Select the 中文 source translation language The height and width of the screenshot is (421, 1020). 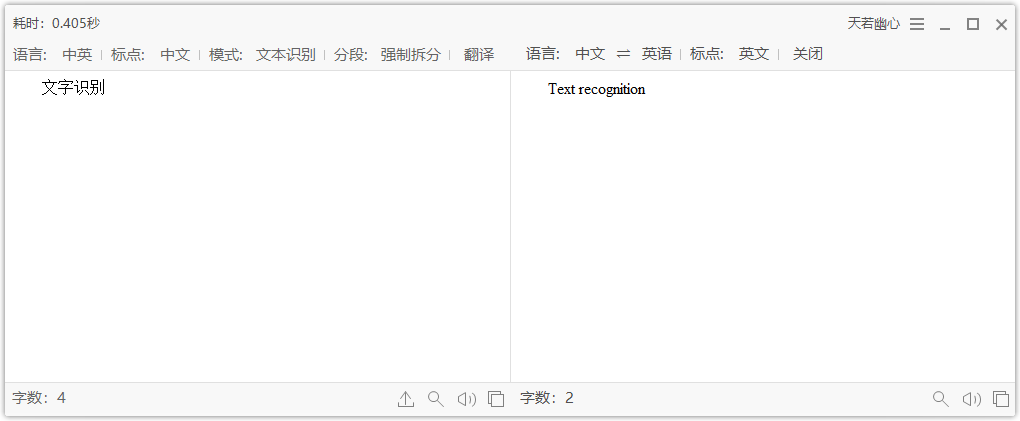click(x=590, y=54)
